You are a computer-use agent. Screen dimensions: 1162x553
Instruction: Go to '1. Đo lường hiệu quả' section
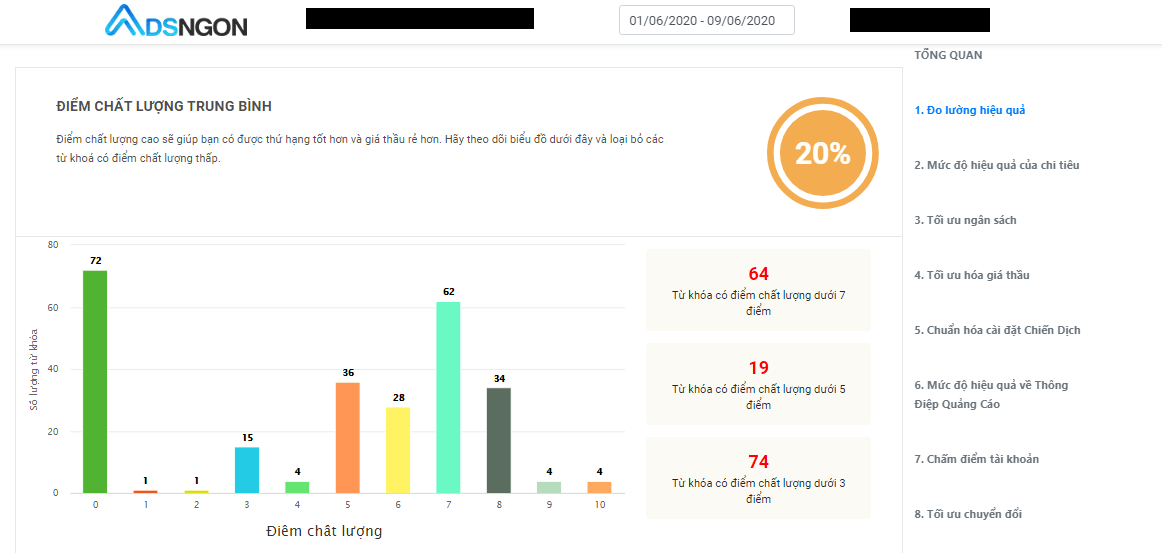970,110
